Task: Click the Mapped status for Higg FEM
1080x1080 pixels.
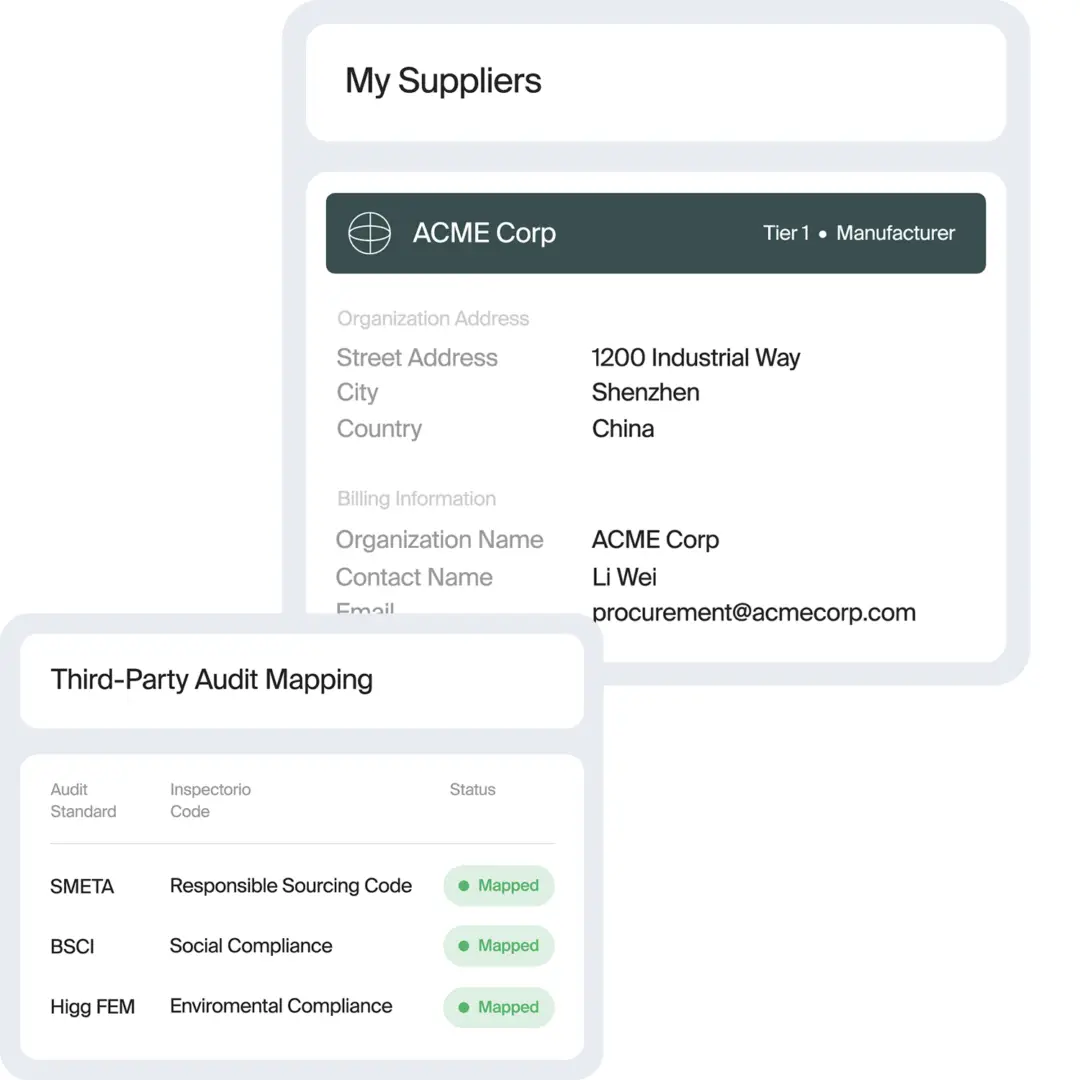Action: click(499, 1007)
